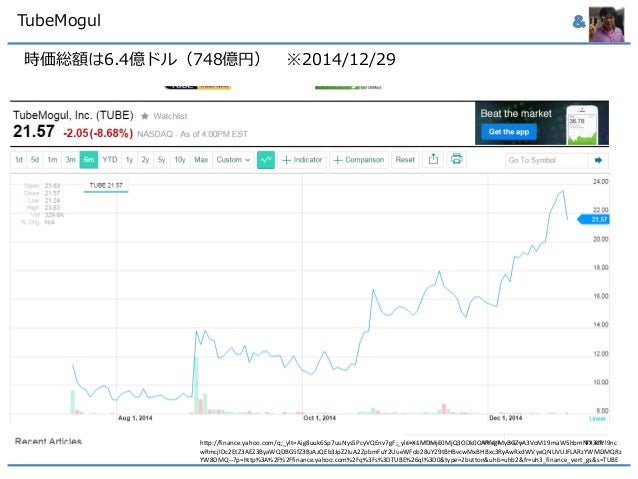This screenshot has height=479, width=638.
Task: Click the 21.57 price marker
Action: [594, 219]
